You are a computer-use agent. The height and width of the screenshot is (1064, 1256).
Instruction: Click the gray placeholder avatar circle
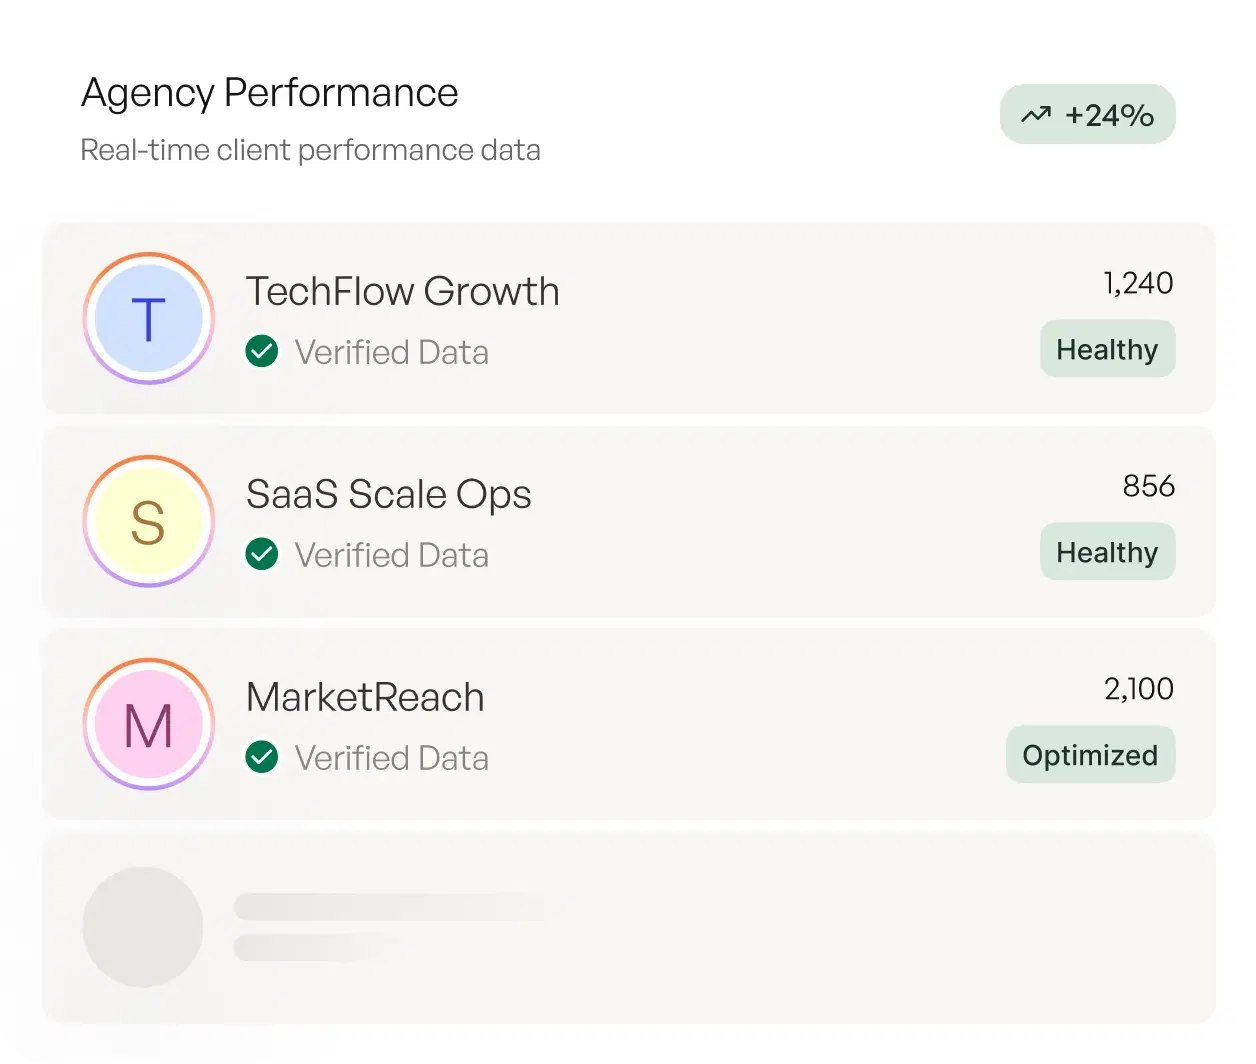click(x=143, y=927)
